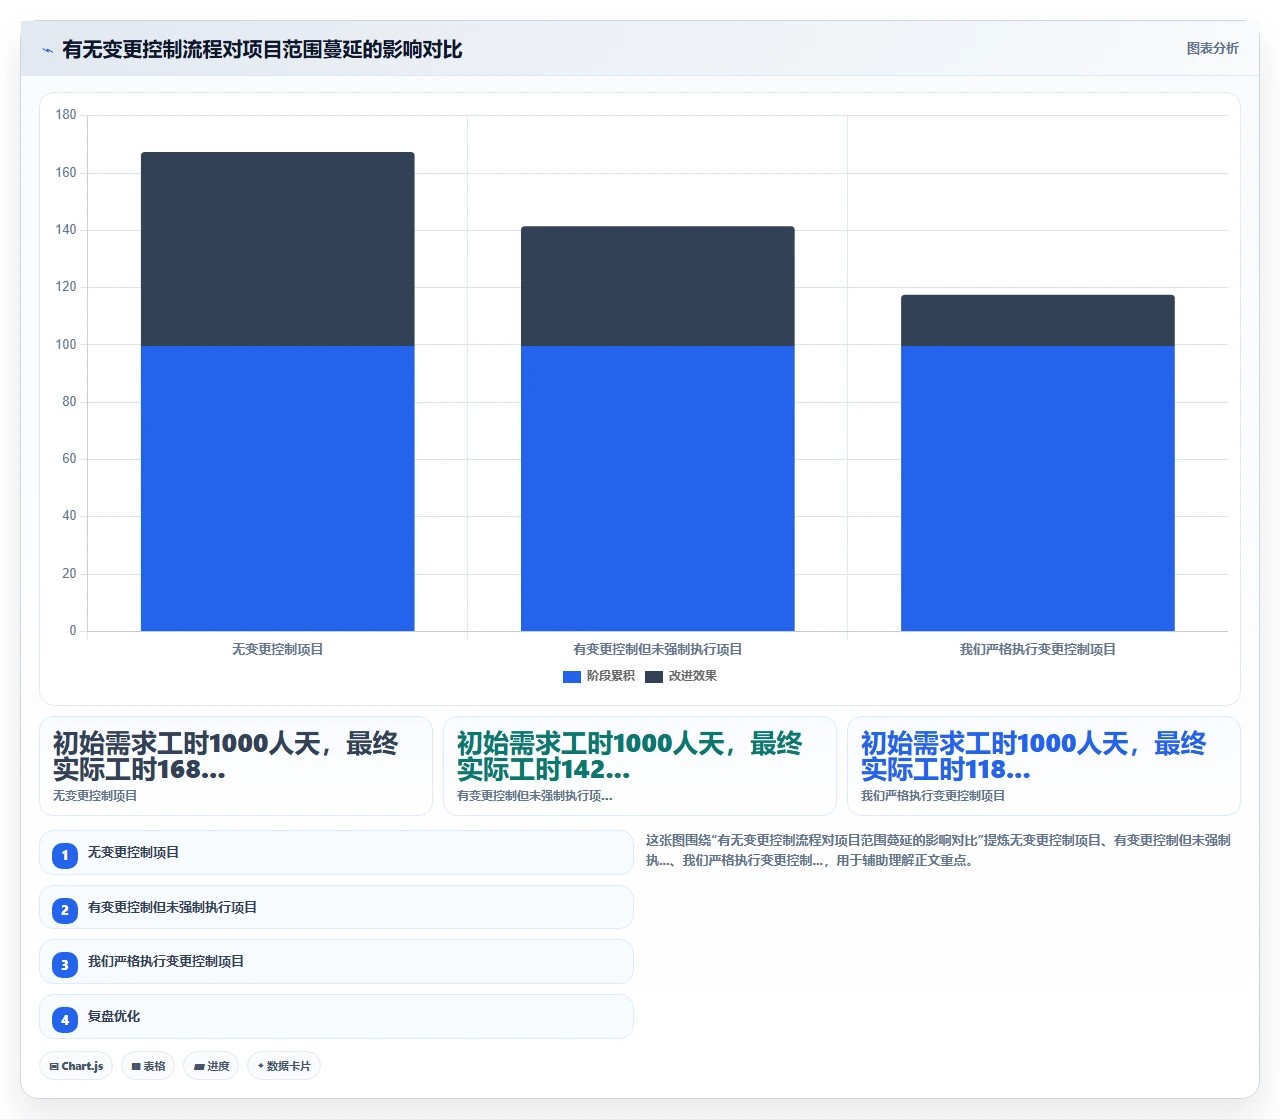1280x1120 pixels.
Task: Click x-axis label 无变更控制项目
Action: (278, 649)
